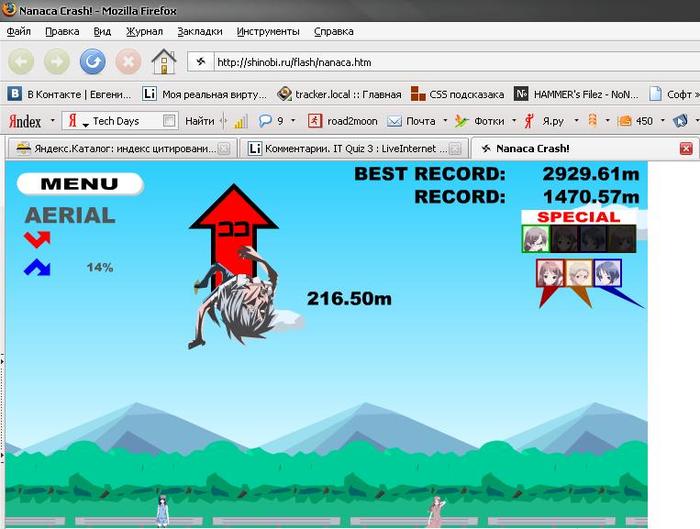
Task: Close the Nanaca Crash! tab with red X
Action: tap(686, 149)
